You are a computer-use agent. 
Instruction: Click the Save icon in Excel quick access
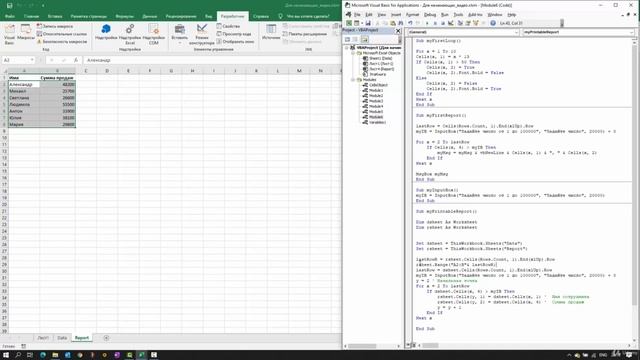point(9,6)
